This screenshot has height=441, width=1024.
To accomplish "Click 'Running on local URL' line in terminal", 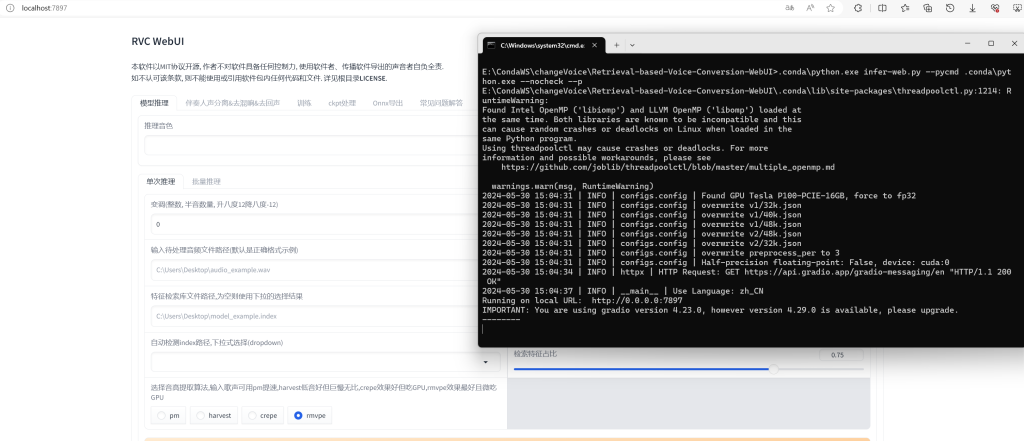I will [x=582, y=301].
